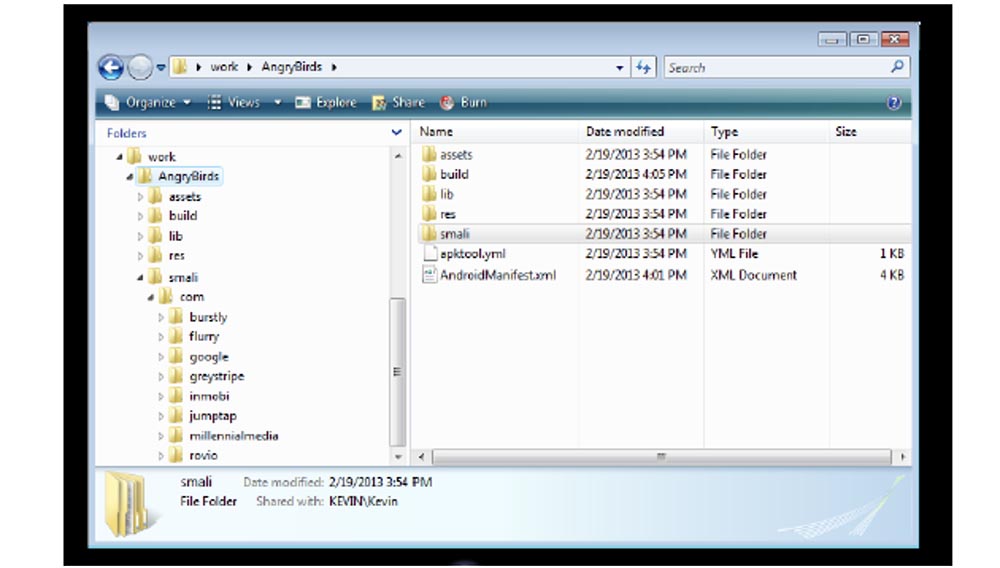Select rovio folder in tree

point(203,456)
